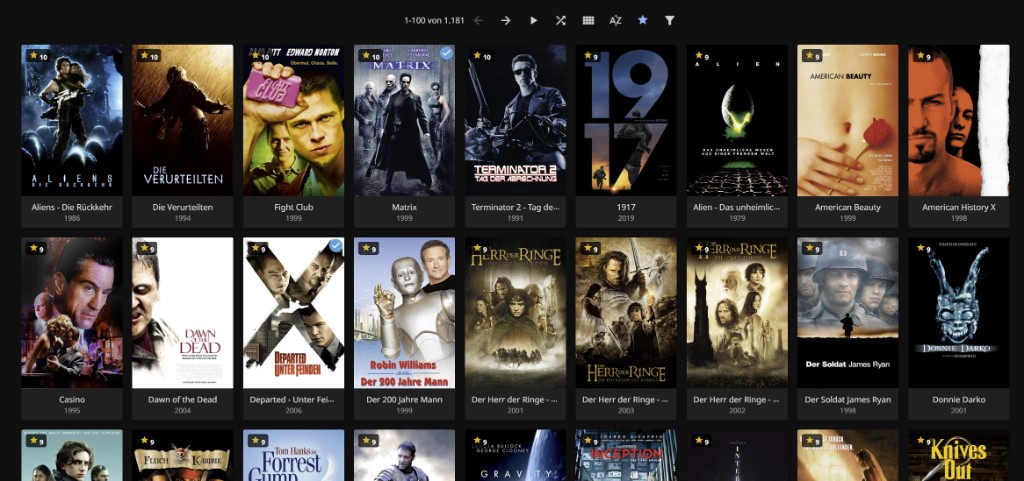
Task: Click the rating 10 badge on Aliens poster
Action: point(39,56)
